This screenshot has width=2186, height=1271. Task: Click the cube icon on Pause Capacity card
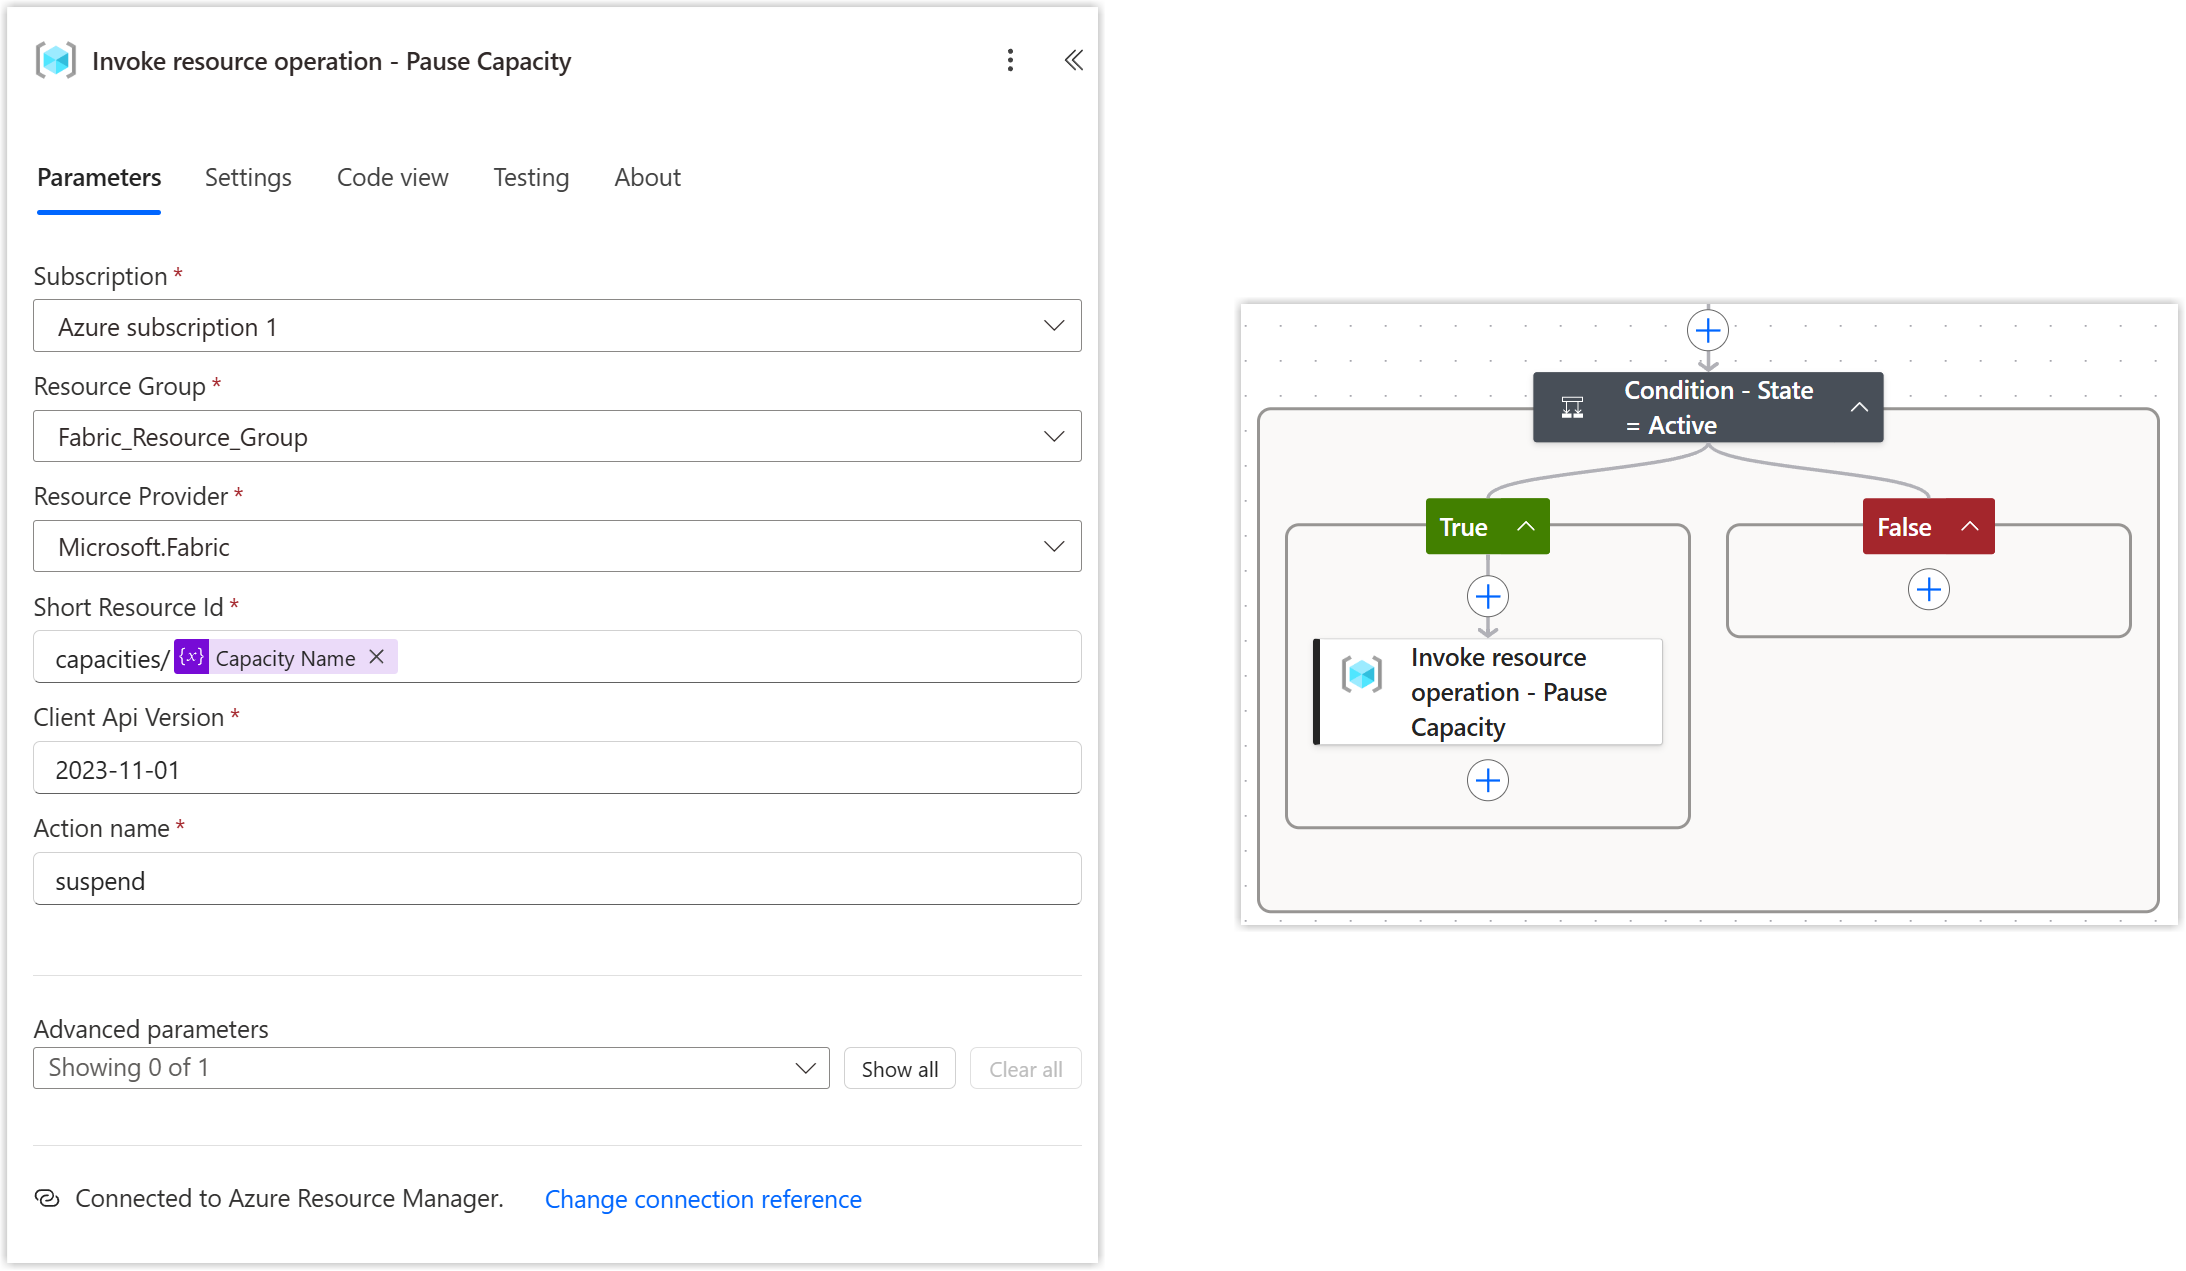click(x=1362, y=675)
